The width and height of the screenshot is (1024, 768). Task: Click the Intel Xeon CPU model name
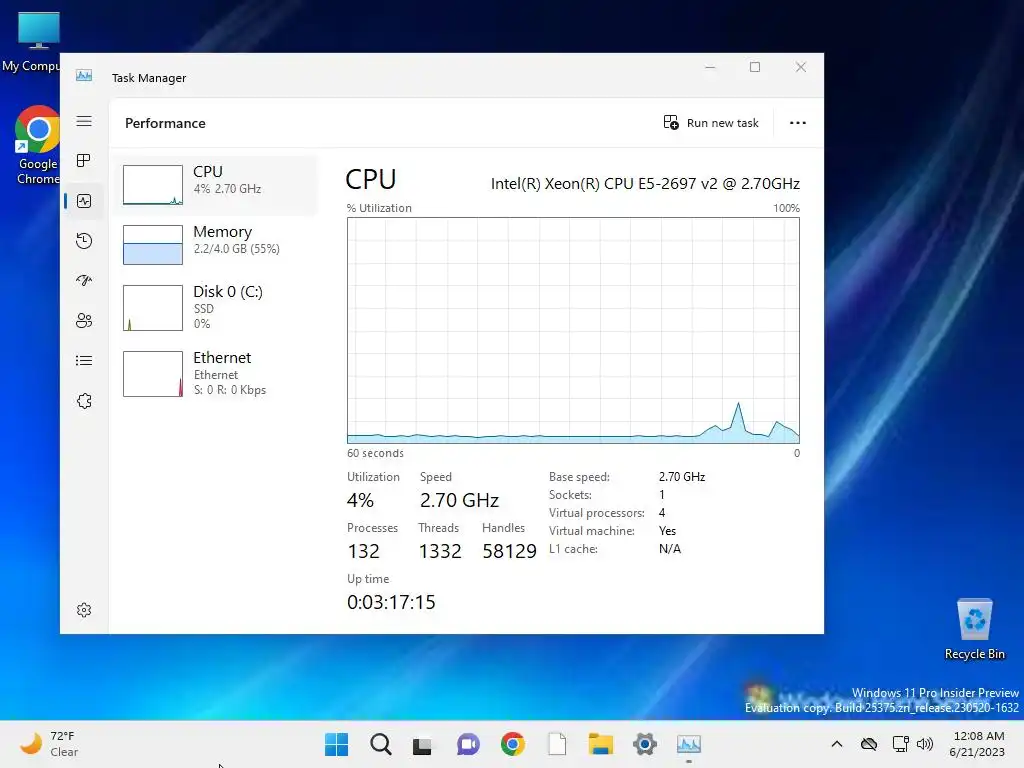[x=645, y=184]
